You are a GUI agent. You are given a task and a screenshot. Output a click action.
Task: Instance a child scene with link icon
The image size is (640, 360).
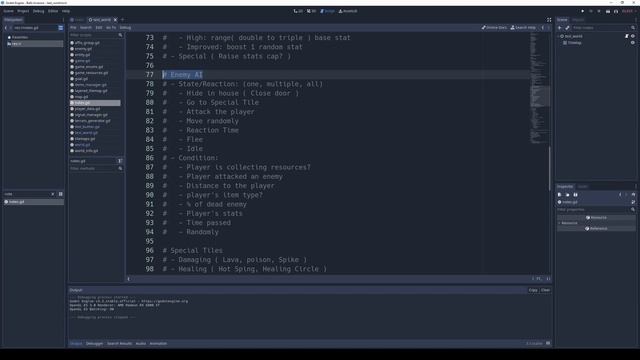pos(567,28)
